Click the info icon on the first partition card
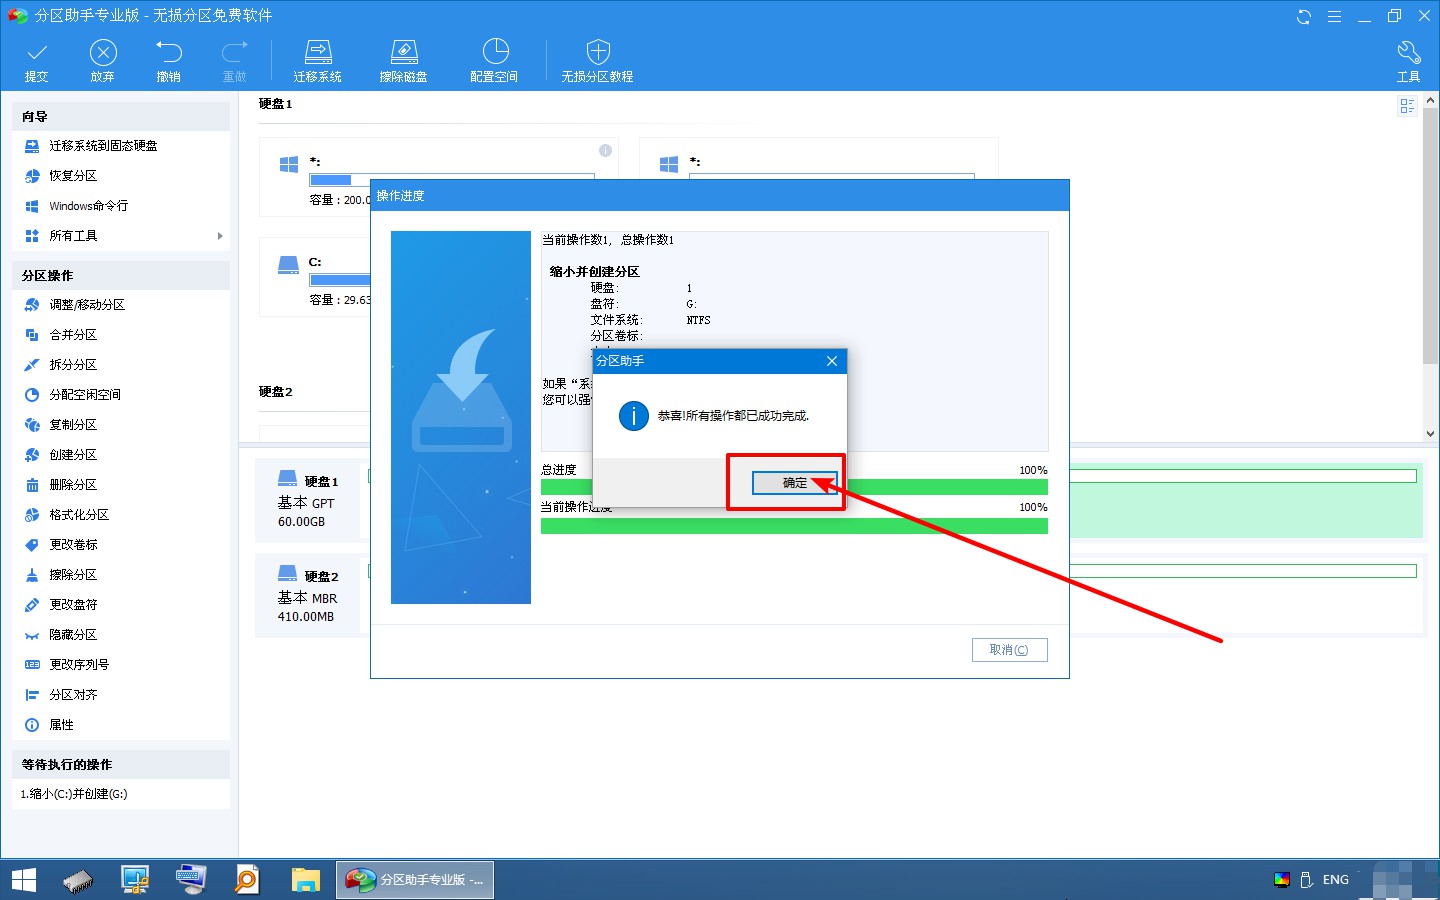Viewport: 1440px width, 900px height. tap(605, 151)
